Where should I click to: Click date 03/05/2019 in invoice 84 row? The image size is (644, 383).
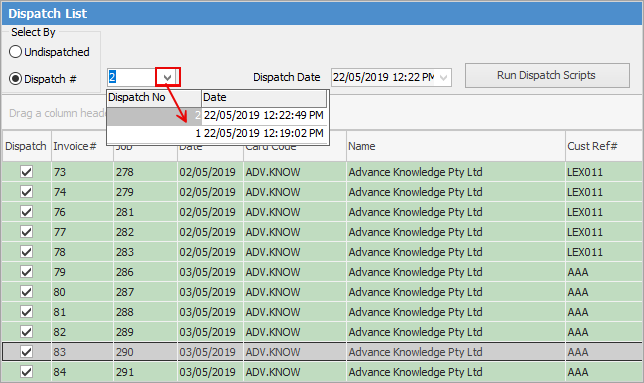pos(210,372)
